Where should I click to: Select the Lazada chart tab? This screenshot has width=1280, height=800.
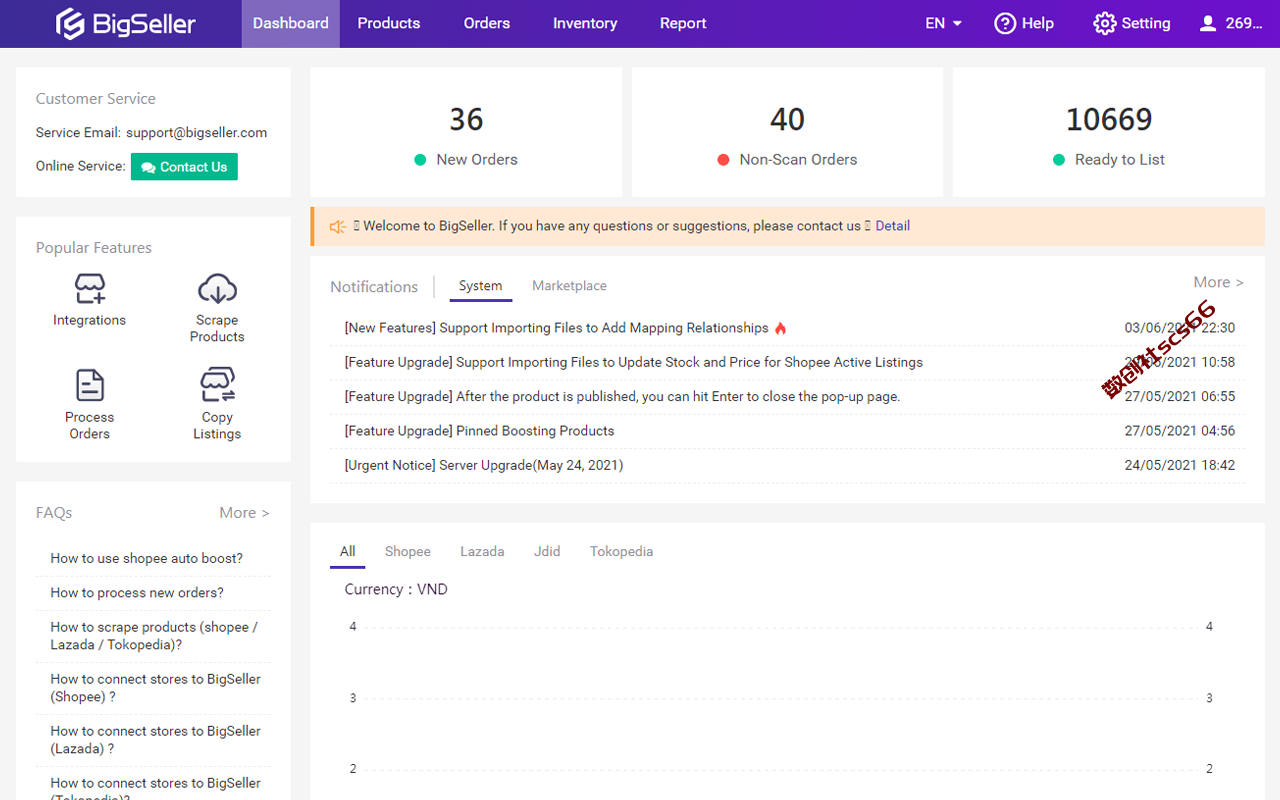(x=482, y=552)
